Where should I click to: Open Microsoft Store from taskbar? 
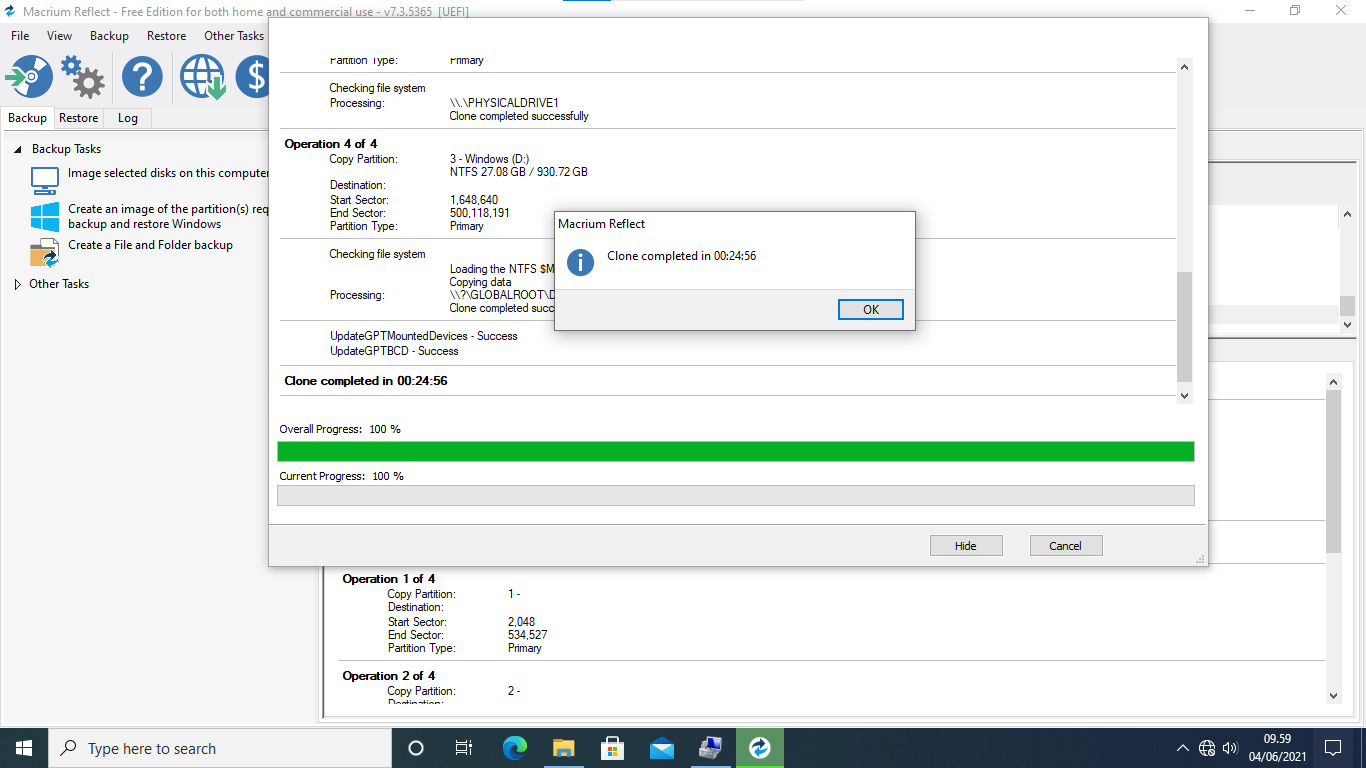coord(612,748)
